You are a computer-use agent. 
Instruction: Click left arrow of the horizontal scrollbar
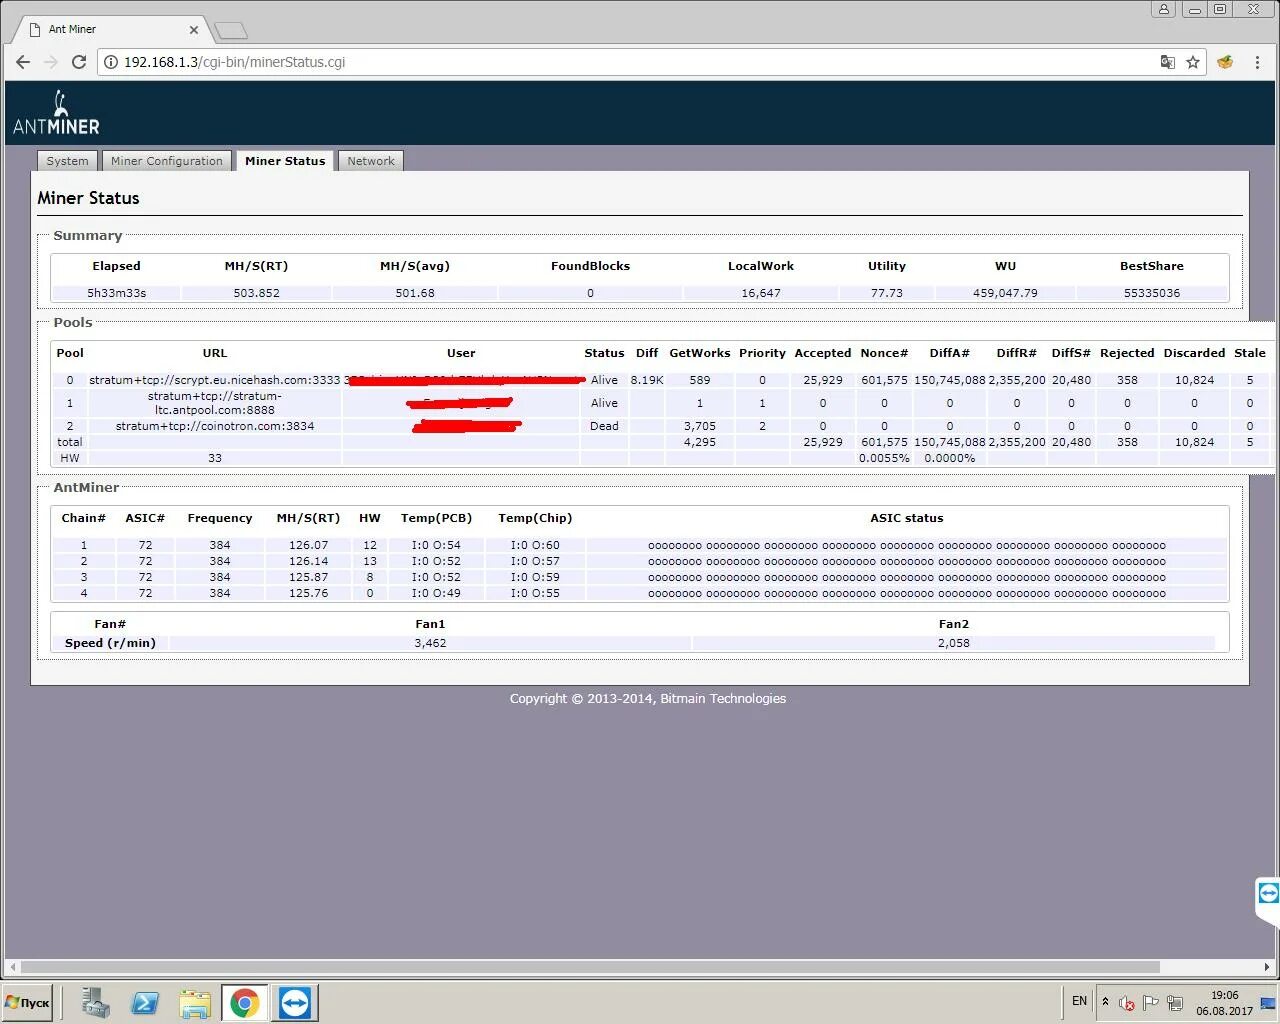click(12, 967)
